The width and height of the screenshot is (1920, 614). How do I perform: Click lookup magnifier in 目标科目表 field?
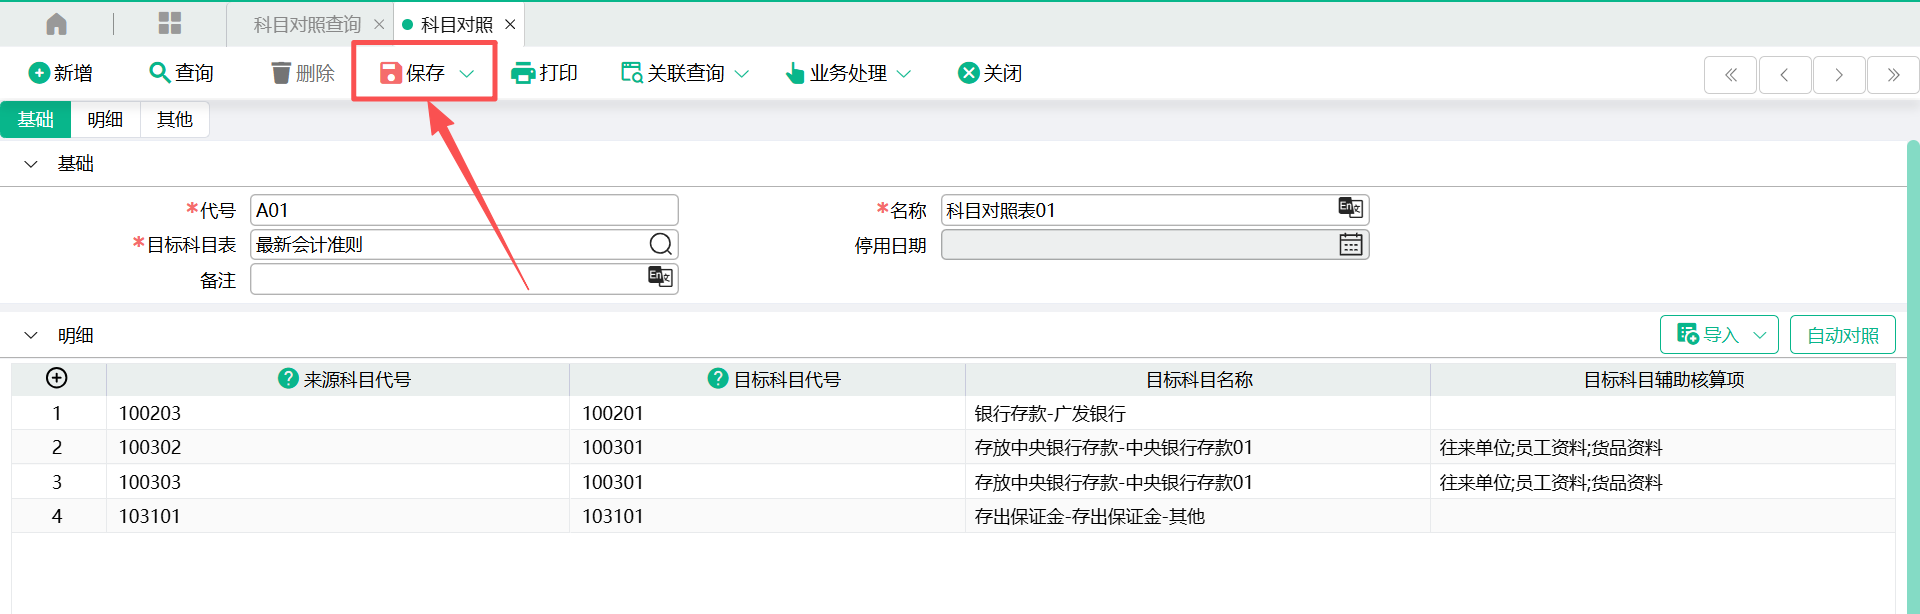[x=660, y=245]
